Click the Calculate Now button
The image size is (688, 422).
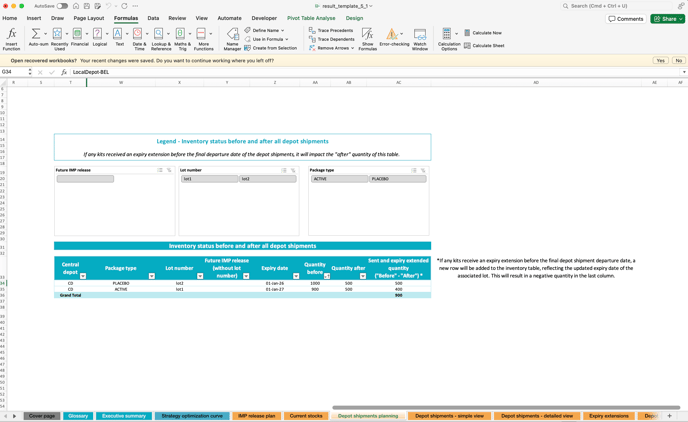point(486,33)
